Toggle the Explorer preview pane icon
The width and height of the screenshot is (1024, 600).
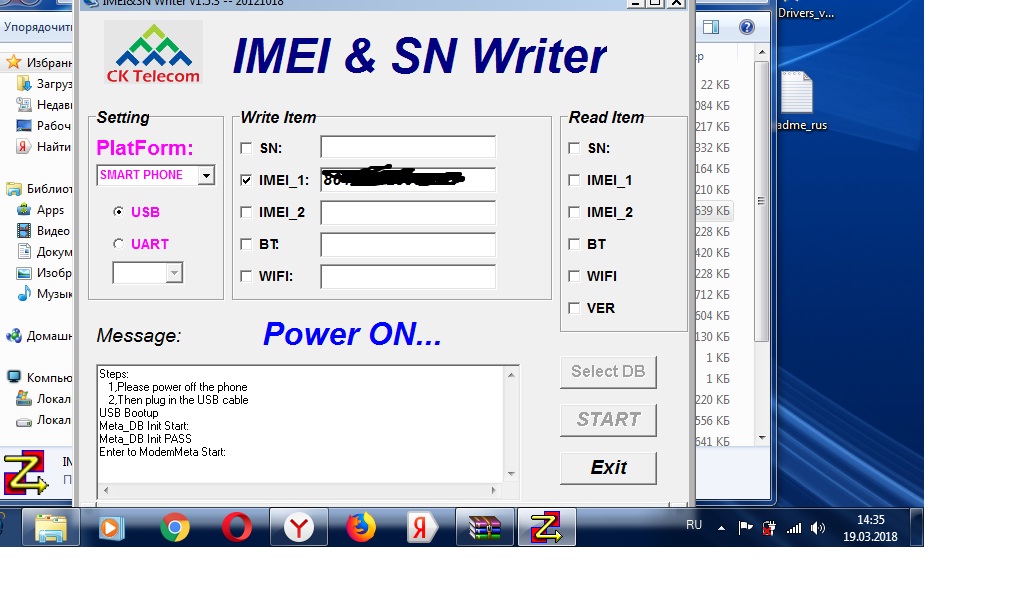711,27
